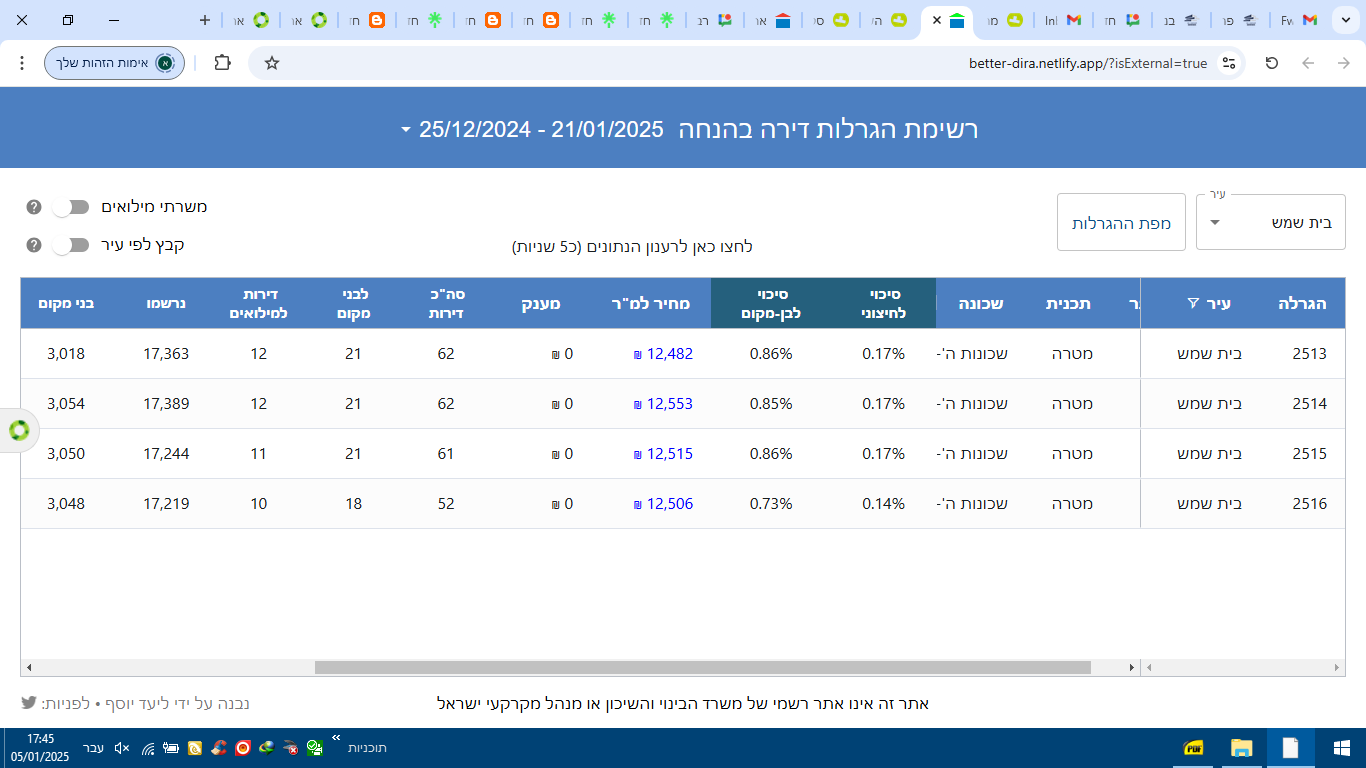Click the מפת ההגרלות button
1366x768 pixels.
(x=1121, y=223)
